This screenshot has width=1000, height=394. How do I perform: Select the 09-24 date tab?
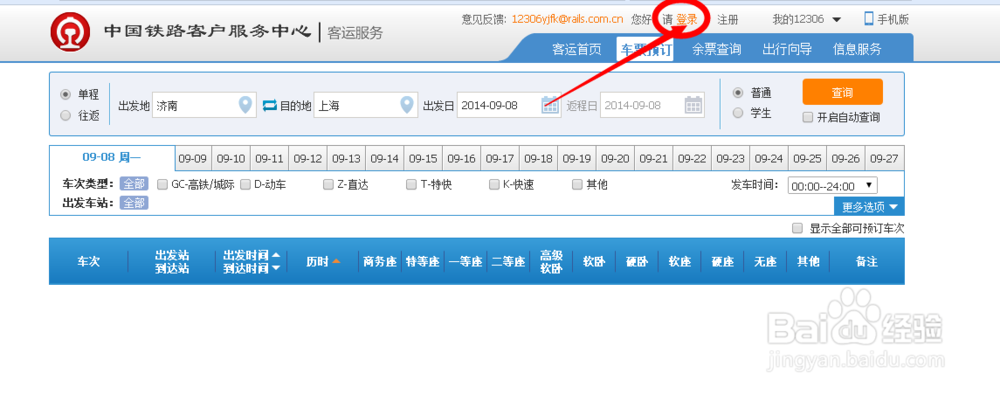[x=768, y=159]
